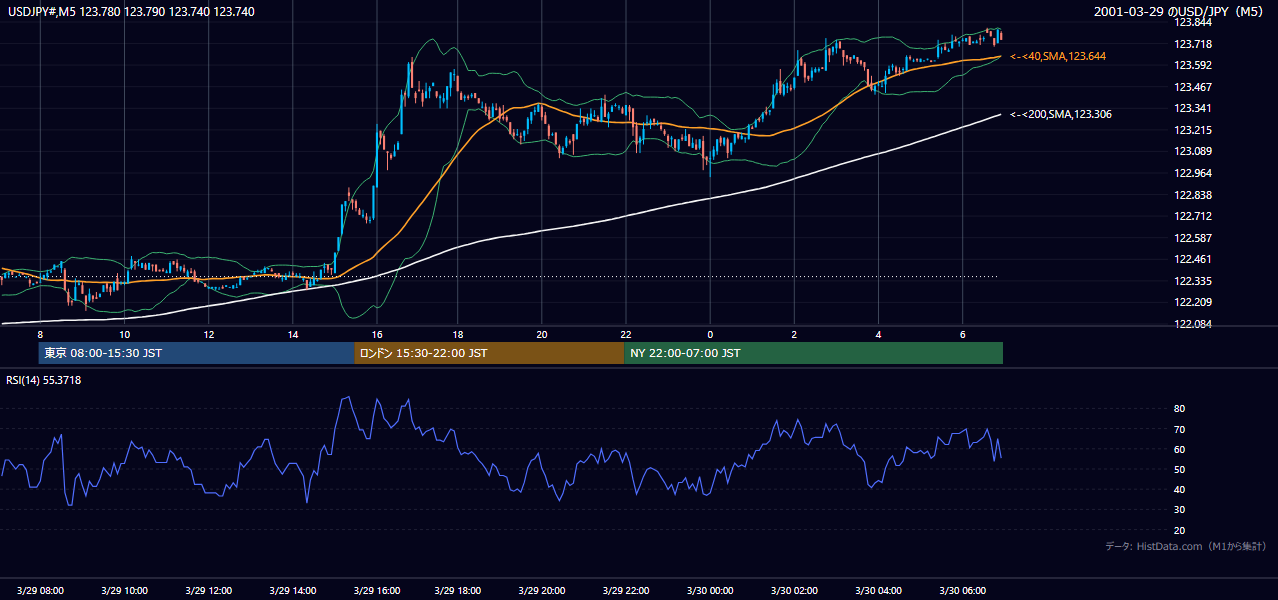1278x600 pixels.
Task: Click the 3/29 10:00 date label
Action: click(124, 590)
